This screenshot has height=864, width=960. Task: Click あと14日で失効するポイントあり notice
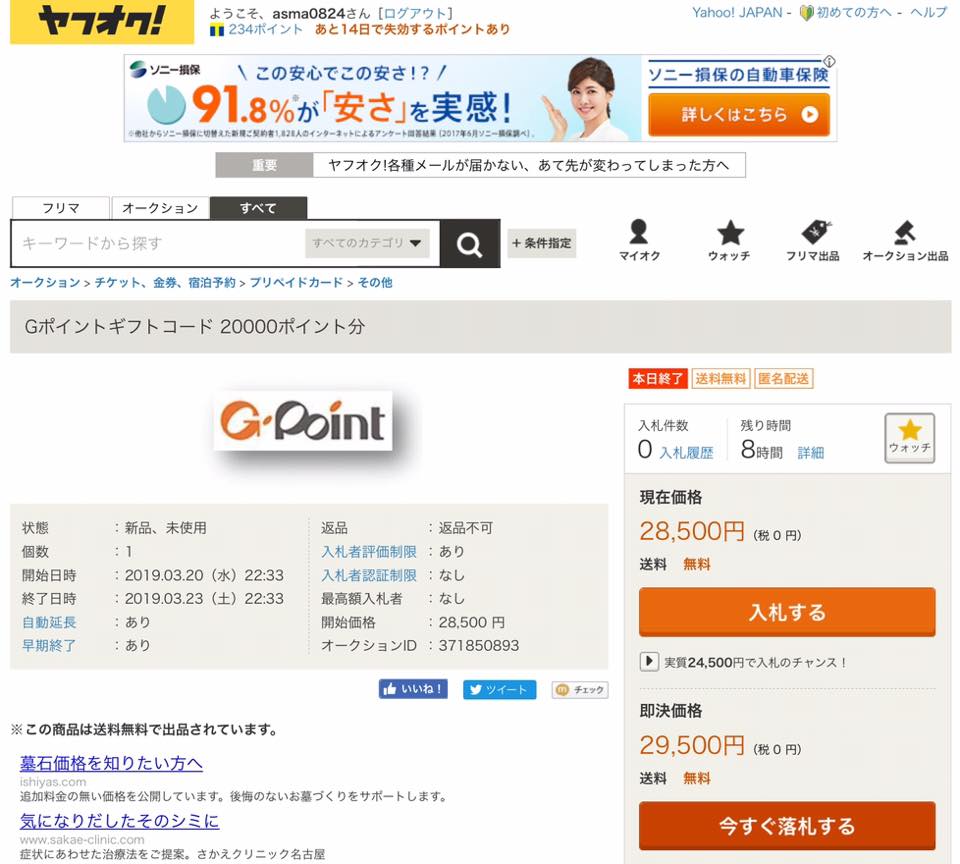tap(413, 29)
